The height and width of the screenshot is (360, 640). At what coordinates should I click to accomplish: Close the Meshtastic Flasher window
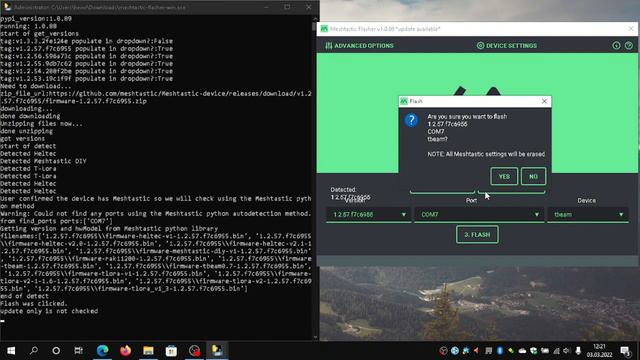click(x=631, y=29)
